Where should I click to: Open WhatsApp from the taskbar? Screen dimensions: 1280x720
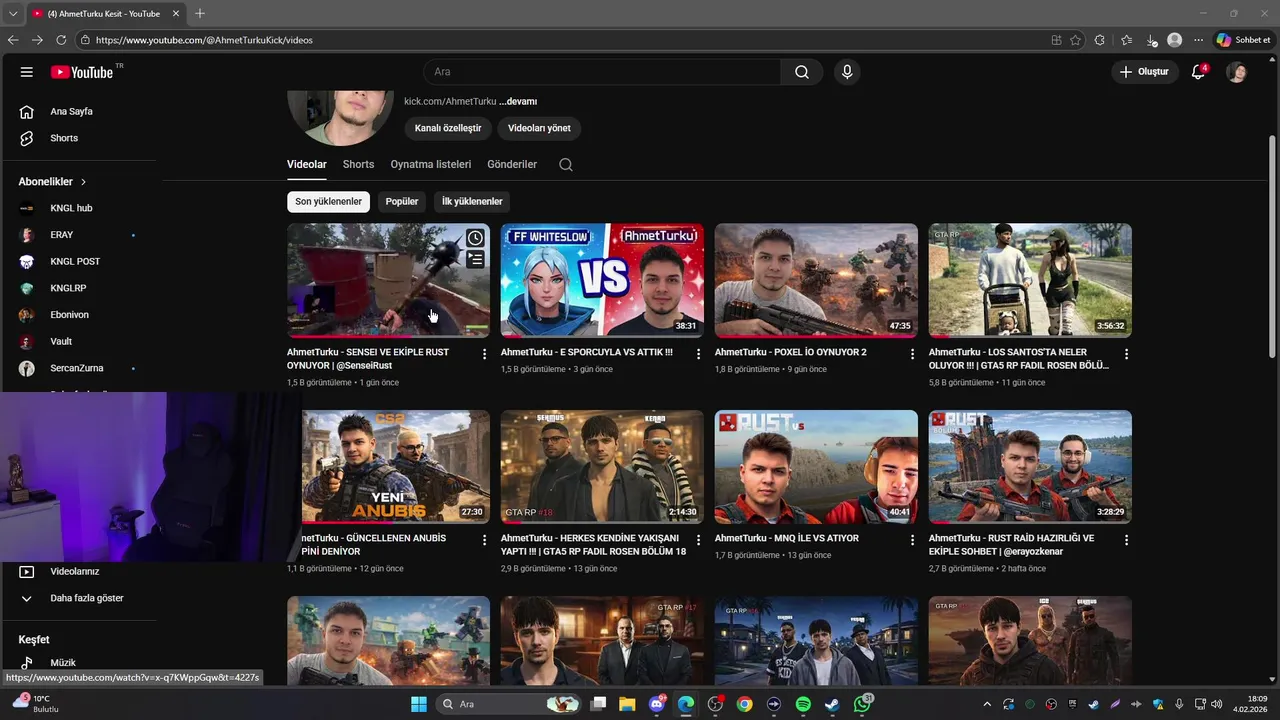pos(862,704)
